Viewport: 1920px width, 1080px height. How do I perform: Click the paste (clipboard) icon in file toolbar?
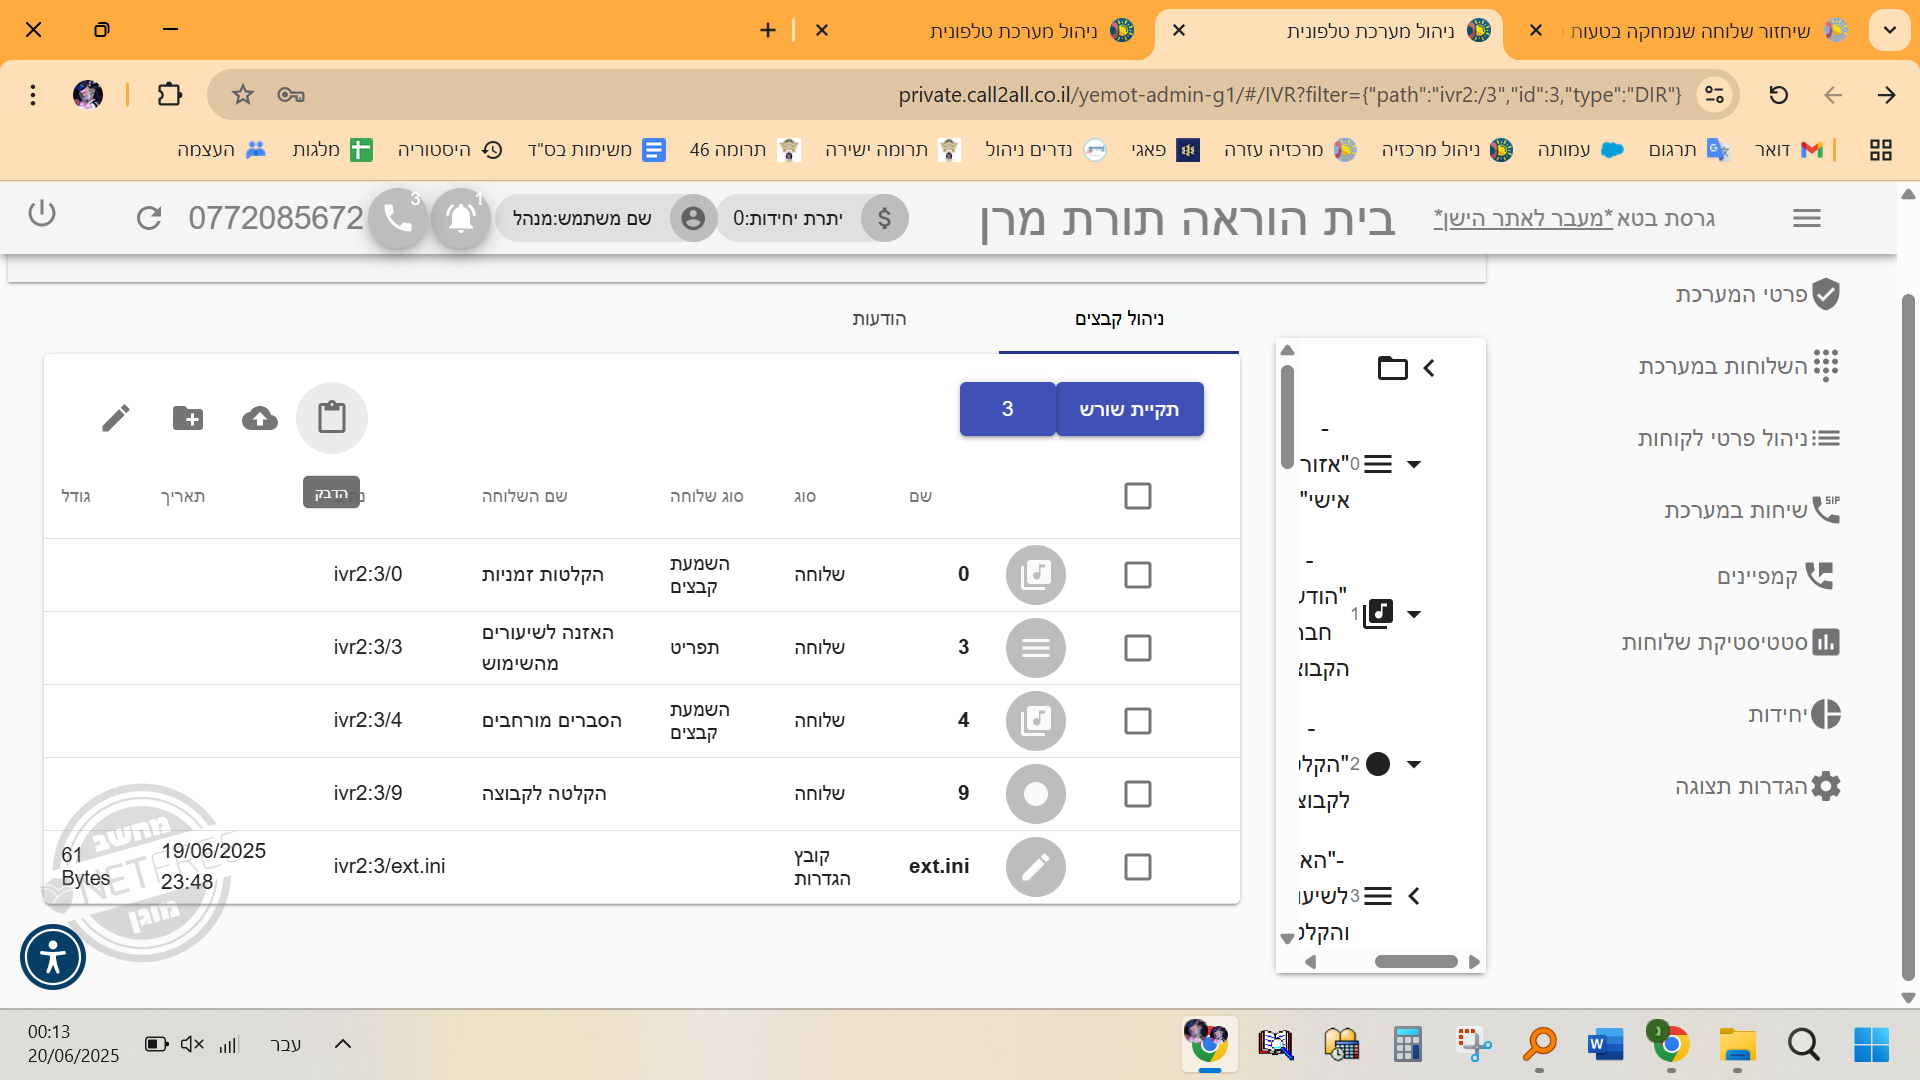click(x=332, y=417)
